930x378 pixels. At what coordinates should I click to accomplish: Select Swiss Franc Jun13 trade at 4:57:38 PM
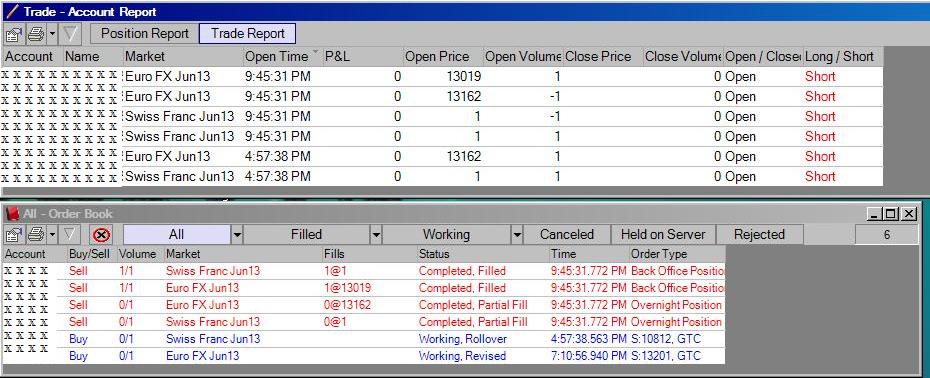[x=442, y=176]
